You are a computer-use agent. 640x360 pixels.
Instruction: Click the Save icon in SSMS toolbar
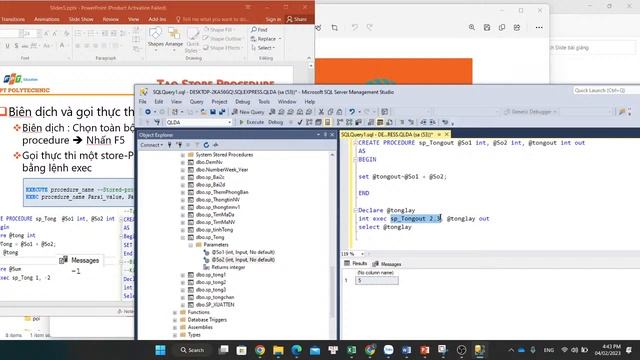point(213,112)
